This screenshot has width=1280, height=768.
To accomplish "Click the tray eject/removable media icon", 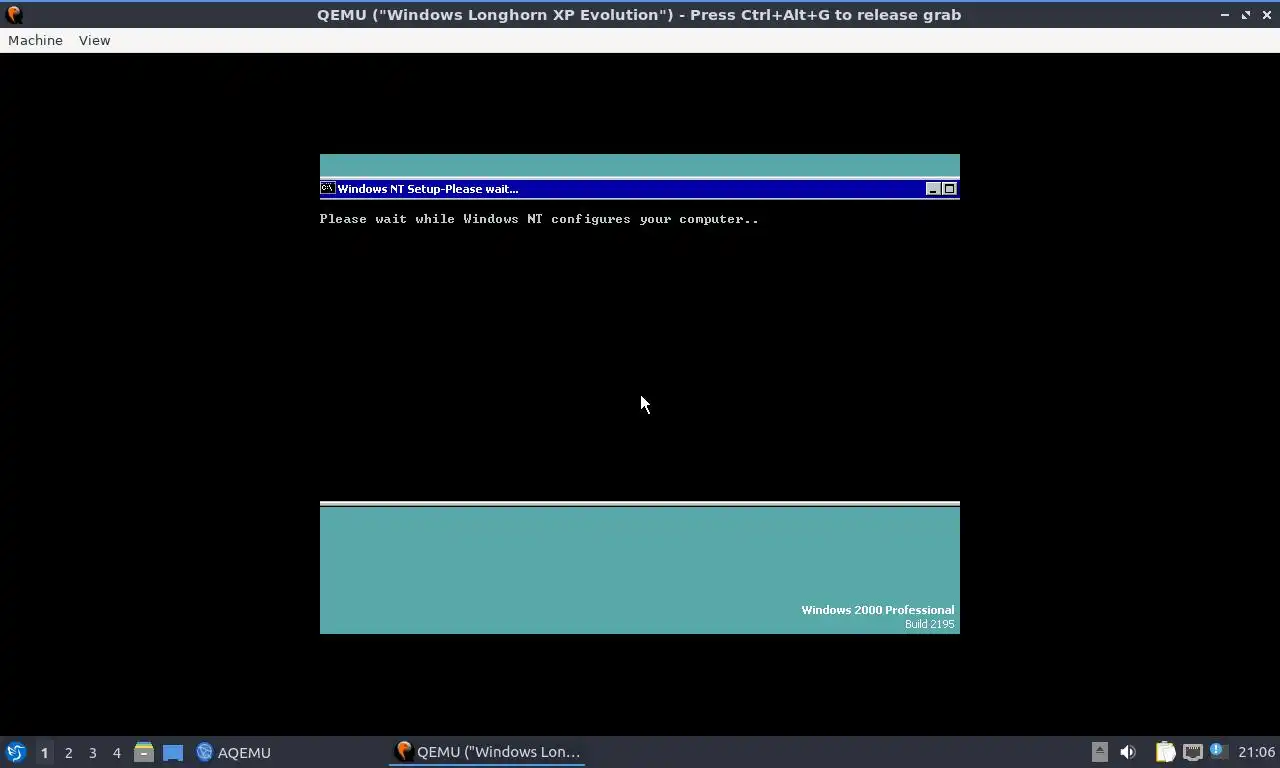I will [x=1099, y=752].
